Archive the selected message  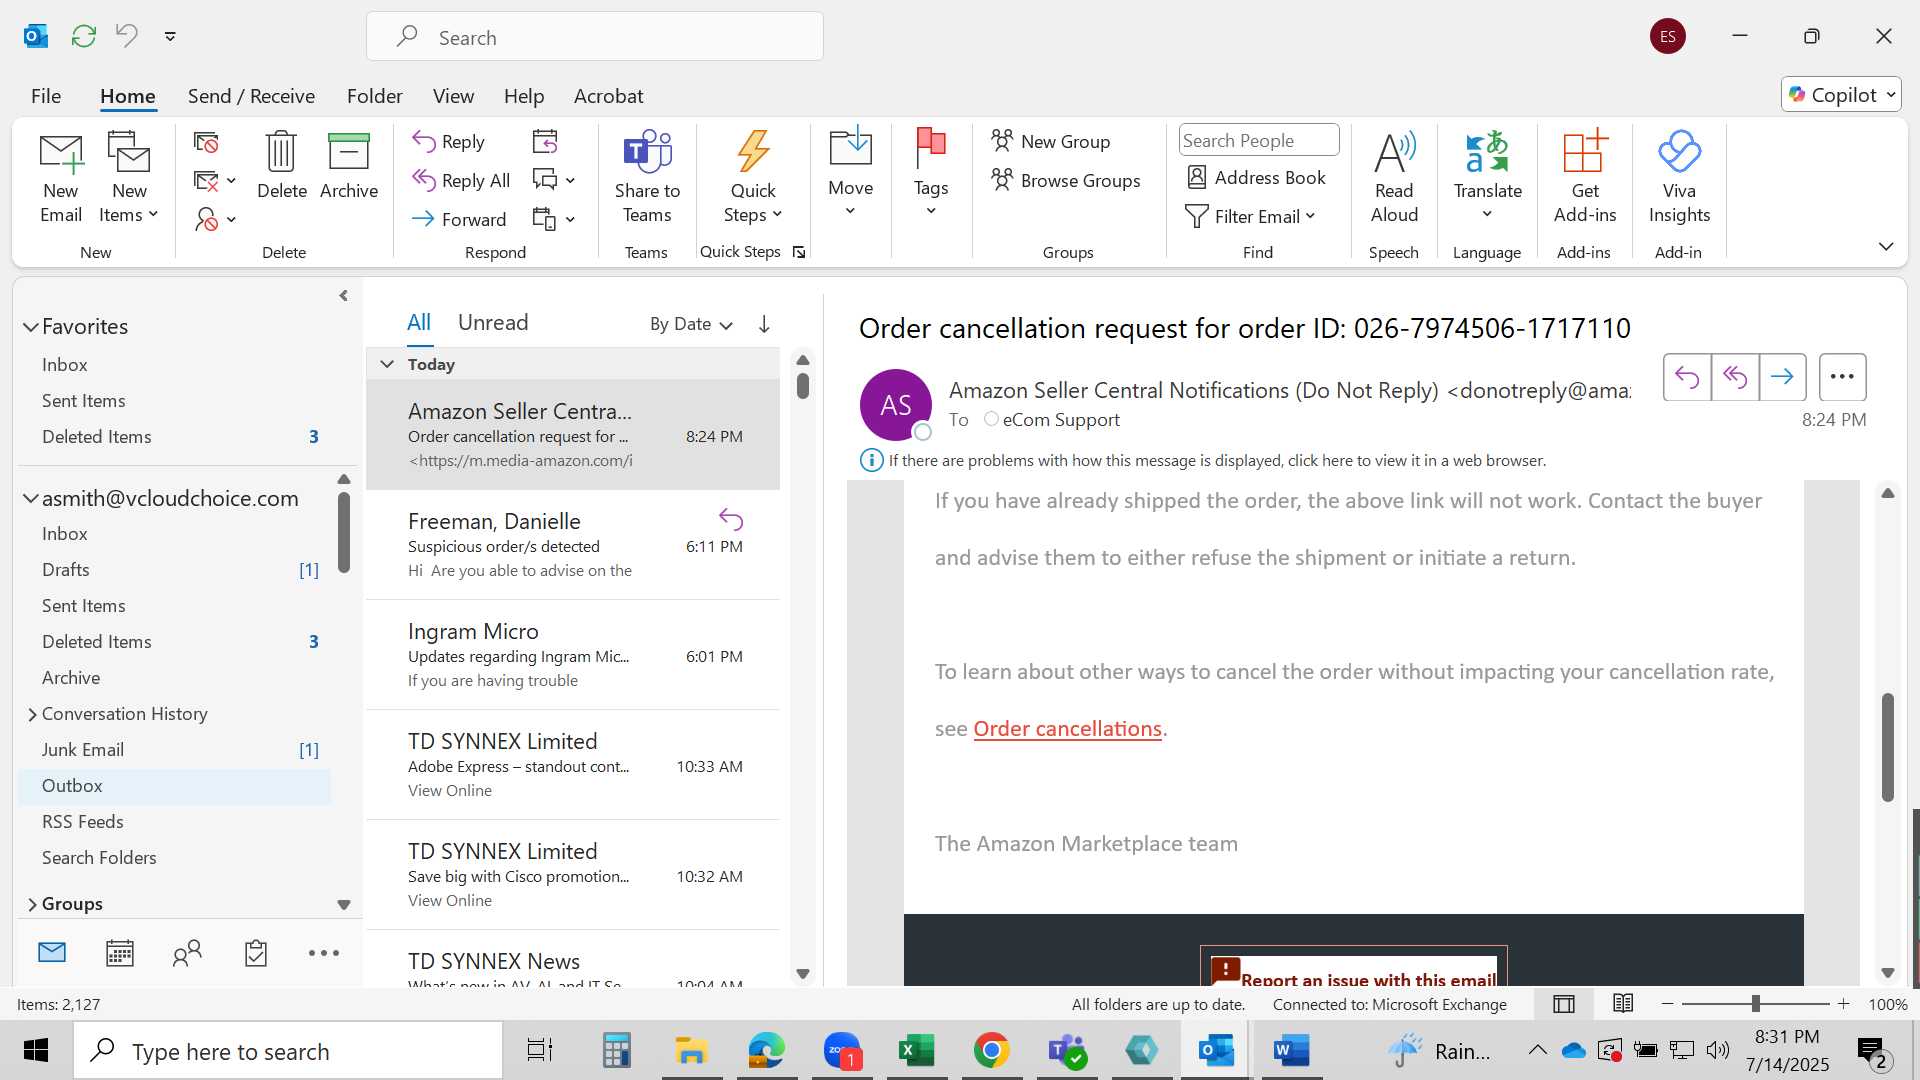coord(349,167)
